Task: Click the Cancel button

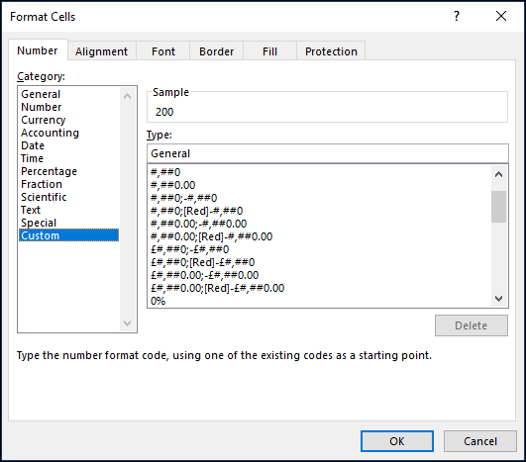Action: [x=480, y=441]
